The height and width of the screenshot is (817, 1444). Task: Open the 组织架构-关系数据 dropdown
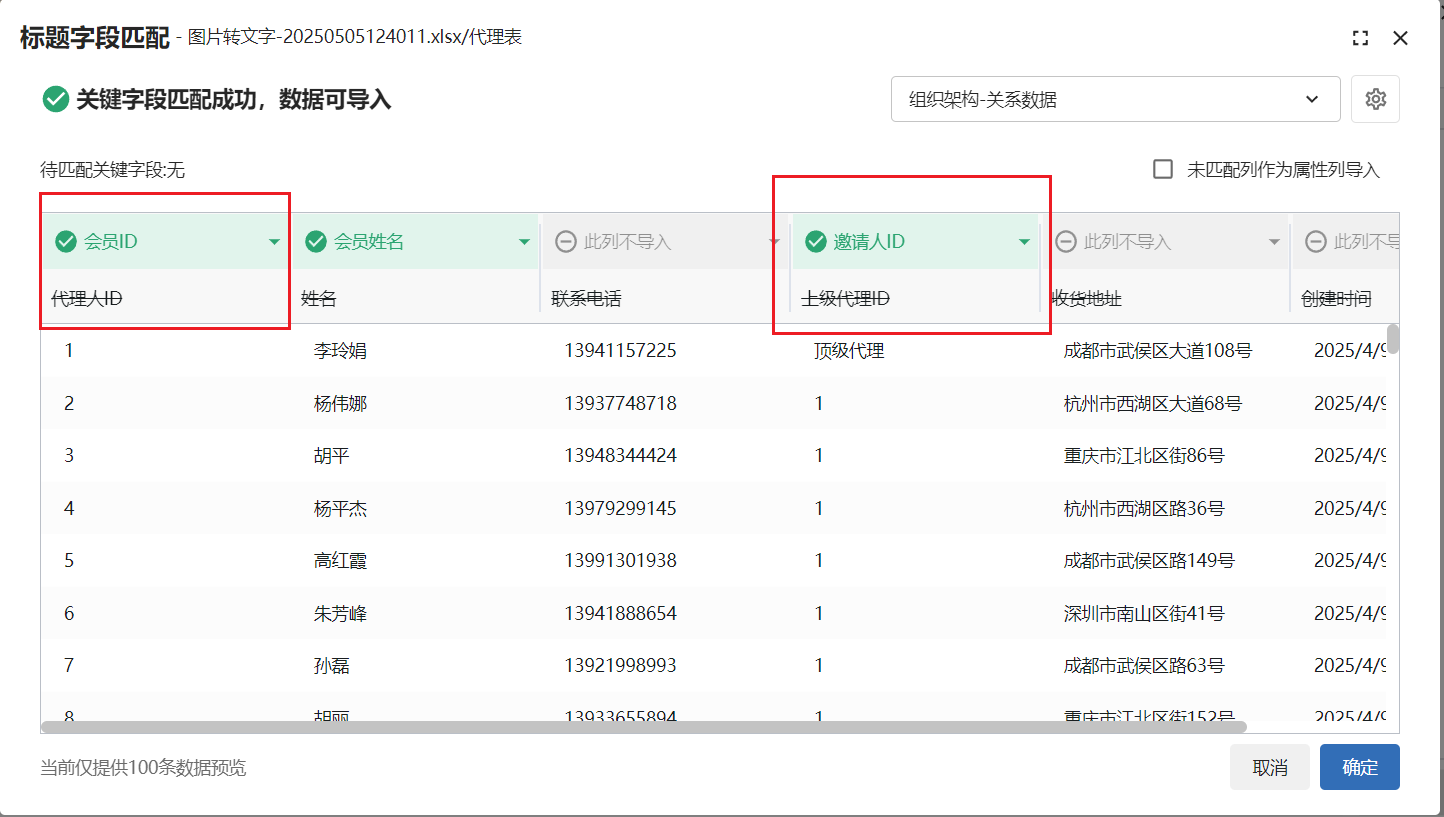pos(1115,99)
